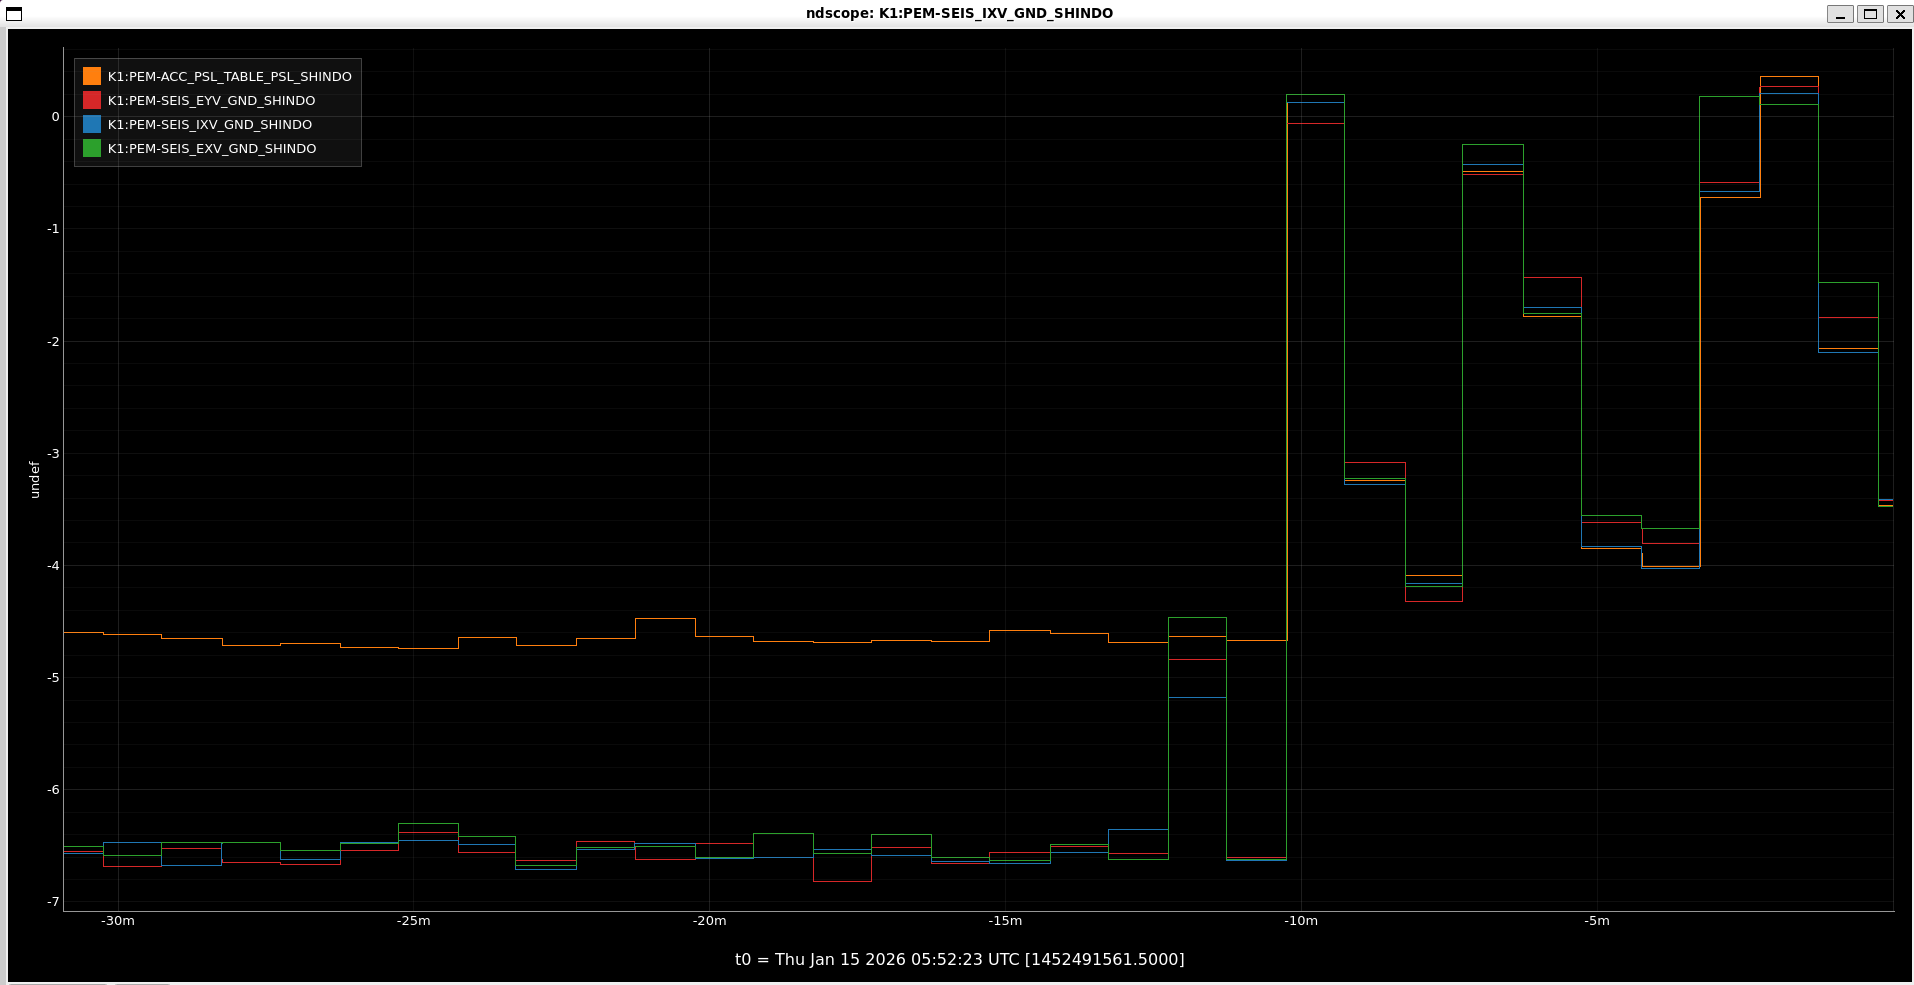Screen dimensions: 1914x985
Task: Click the -5m tick on time axis
Action: (x=1597, y=921)
